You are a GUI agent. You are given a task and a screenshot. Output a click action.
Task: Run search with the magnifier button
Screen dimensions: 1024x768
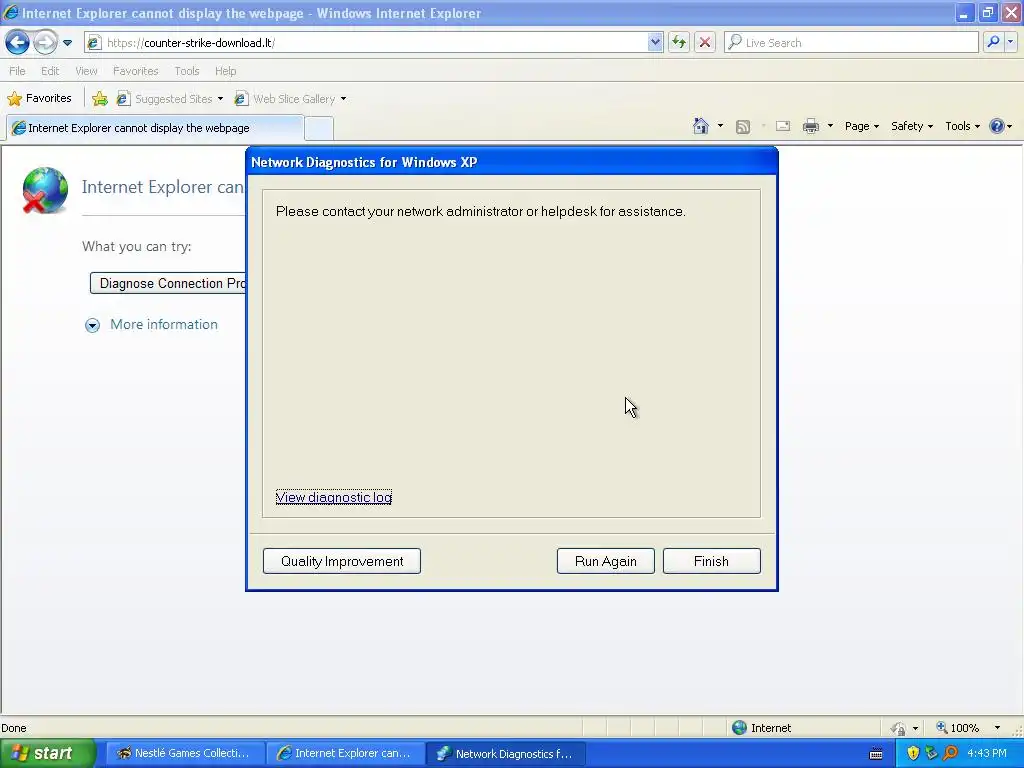(993, 42)
